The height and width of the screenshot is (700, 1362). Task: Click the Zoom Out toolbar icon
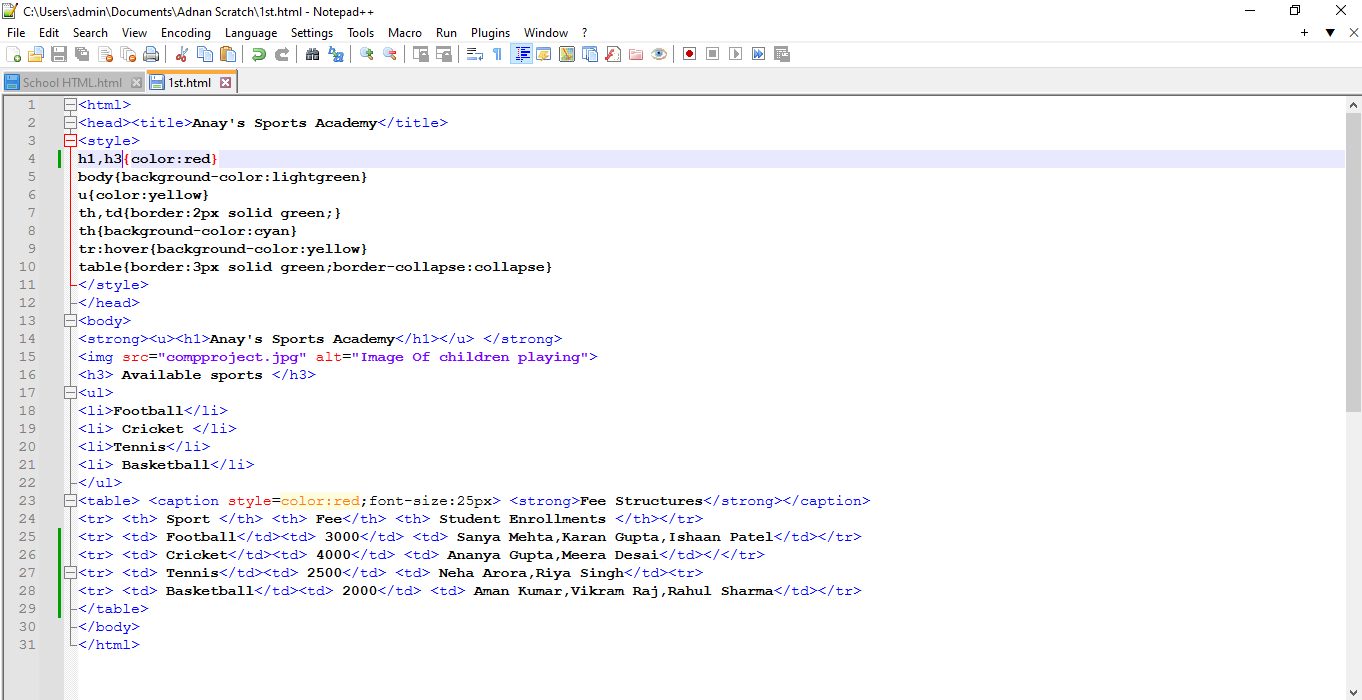(390, 54)
